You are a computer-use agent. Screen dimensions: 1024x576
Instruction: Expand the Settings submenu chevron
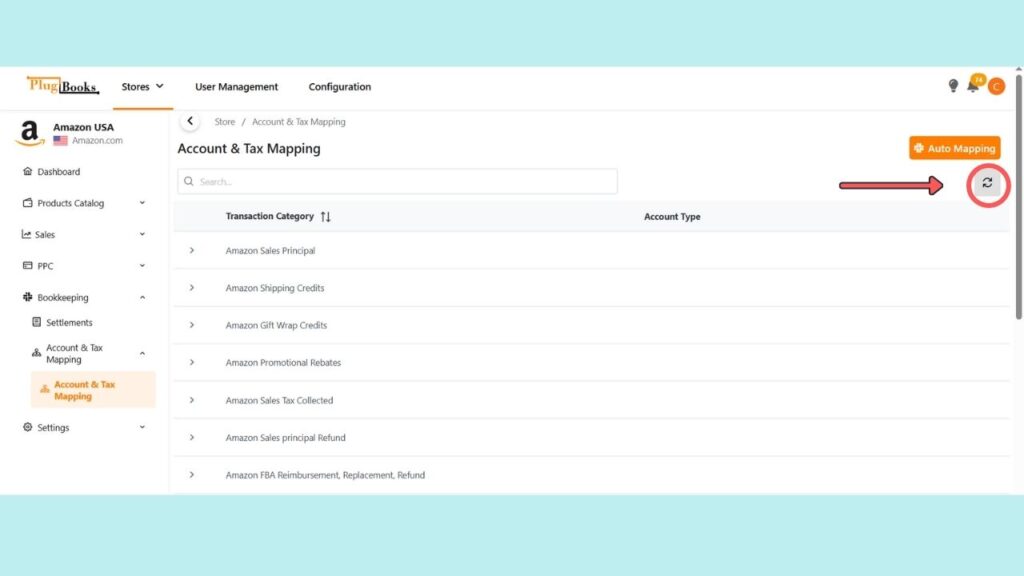(x=142, y=427)
